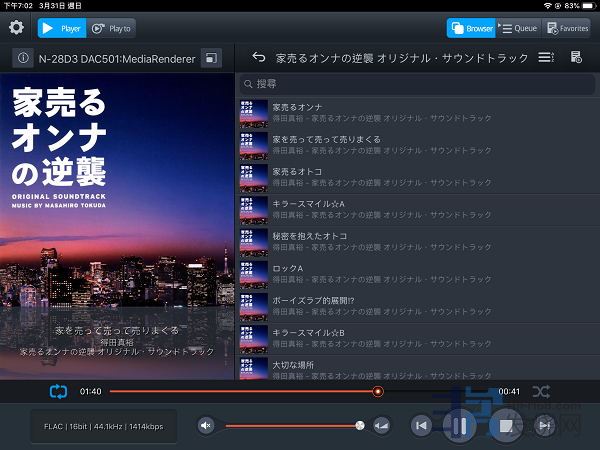
Task: Toggle shuffle playback
Action: click(x=541, y=391)
